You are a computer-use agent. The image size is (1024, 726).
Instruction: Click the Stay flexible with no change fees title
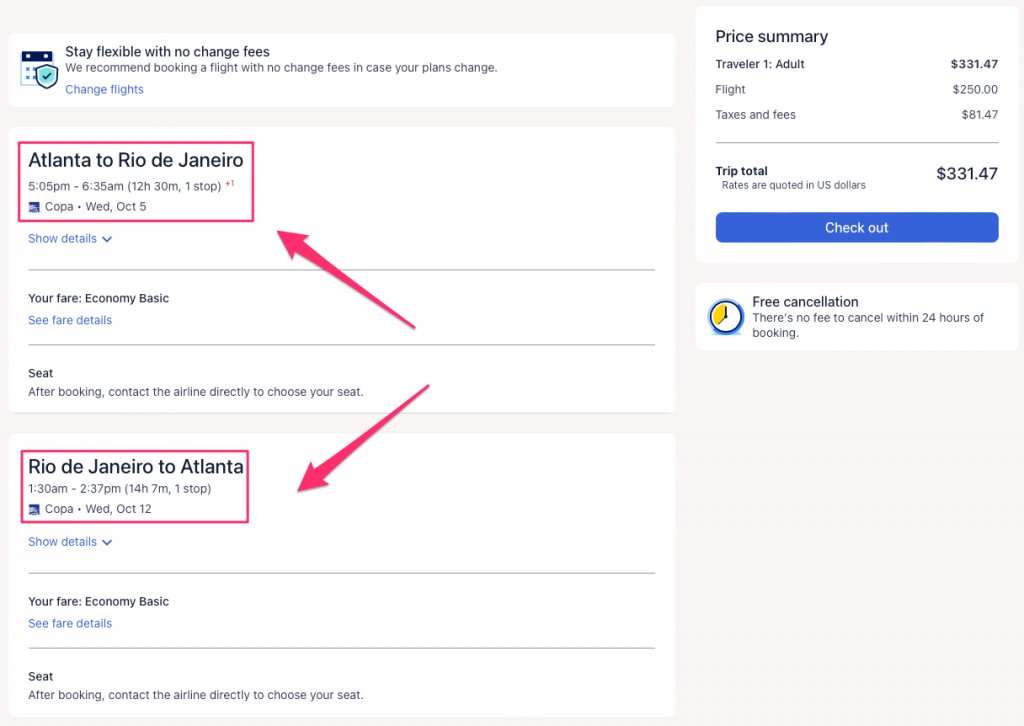coord(167,51)
